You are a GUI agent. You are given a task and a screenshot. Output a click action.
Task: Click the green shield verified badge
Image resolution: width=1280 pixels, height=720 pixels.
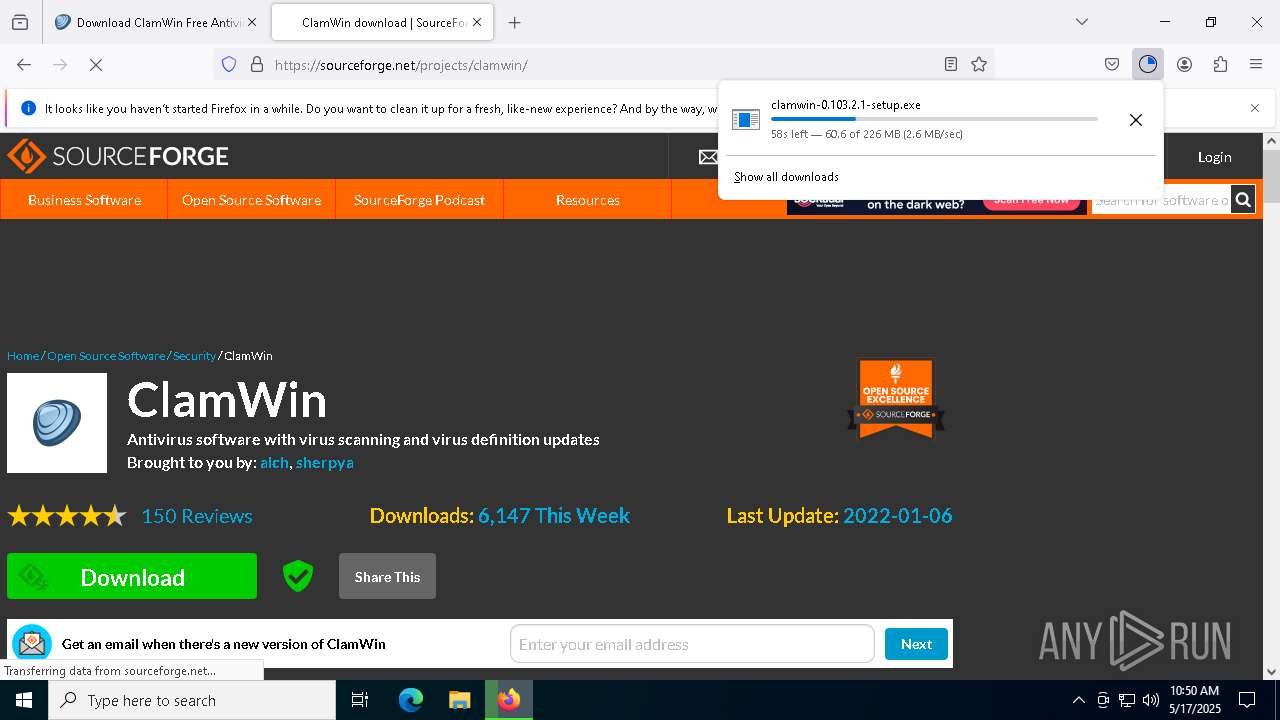(x=298, y=576)
